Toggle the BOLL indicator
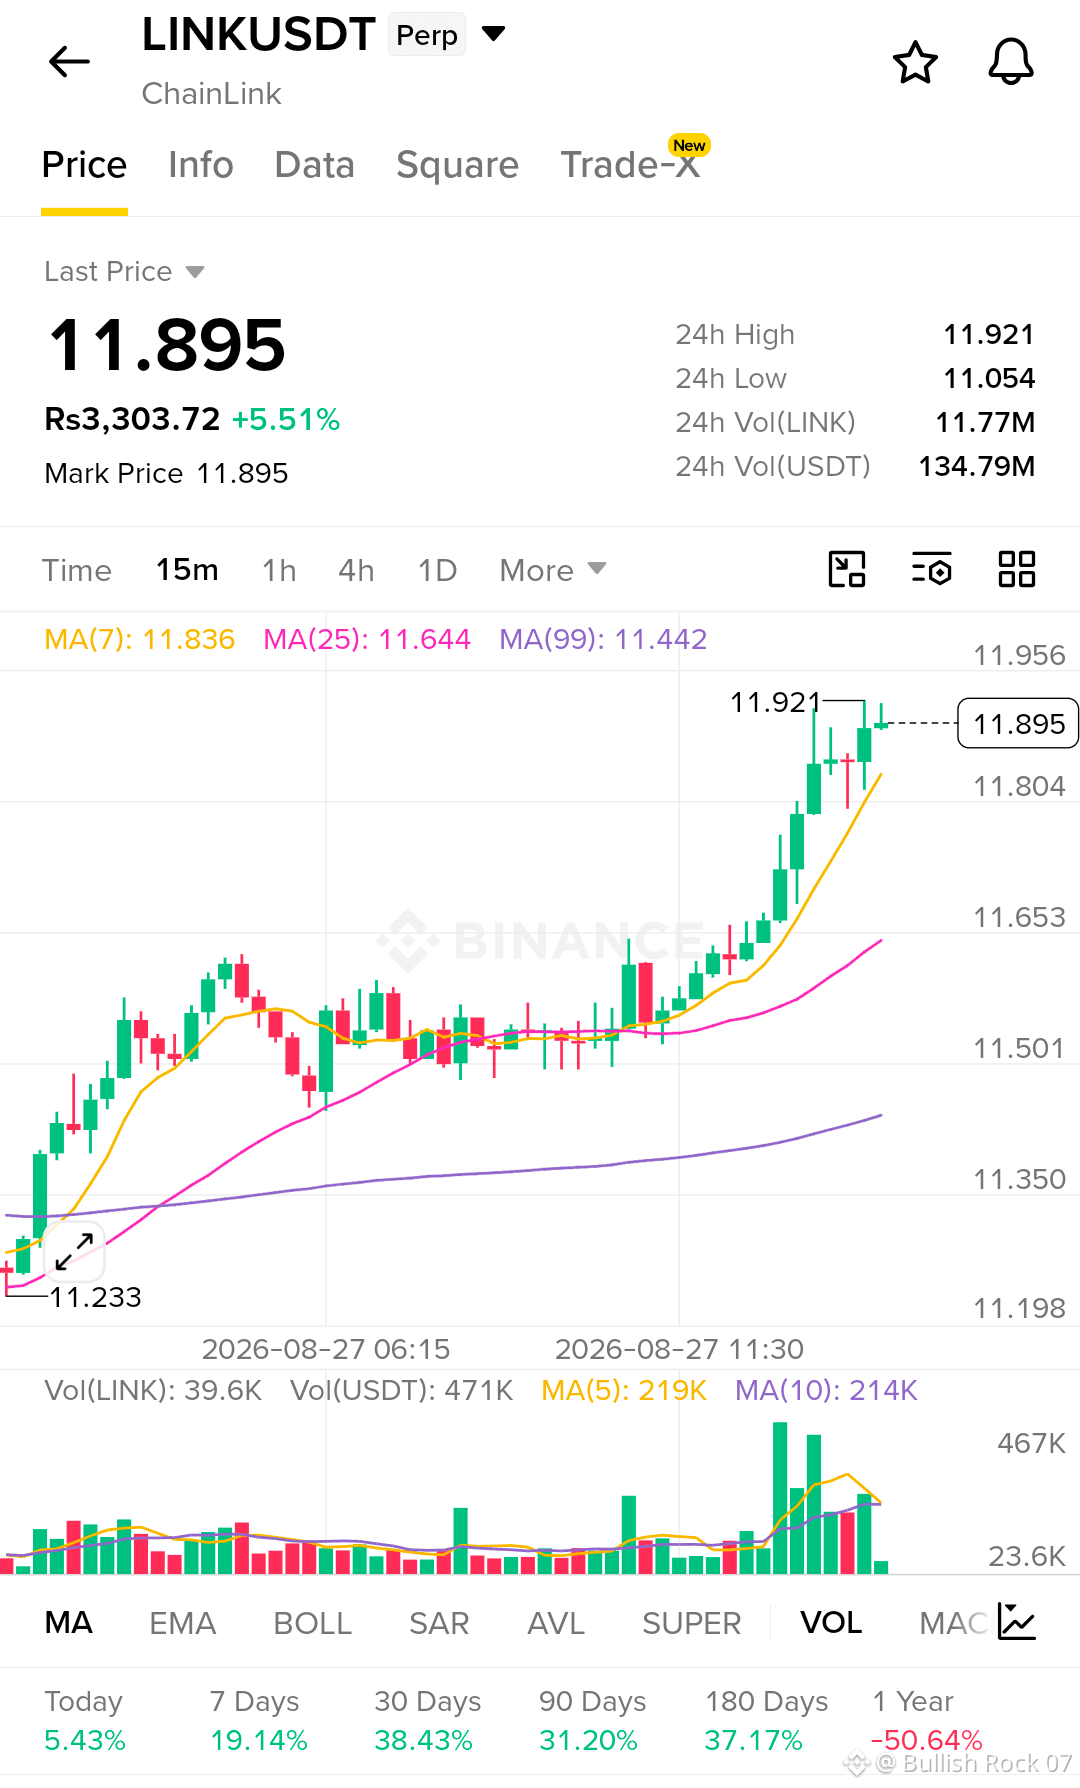 313,1622
